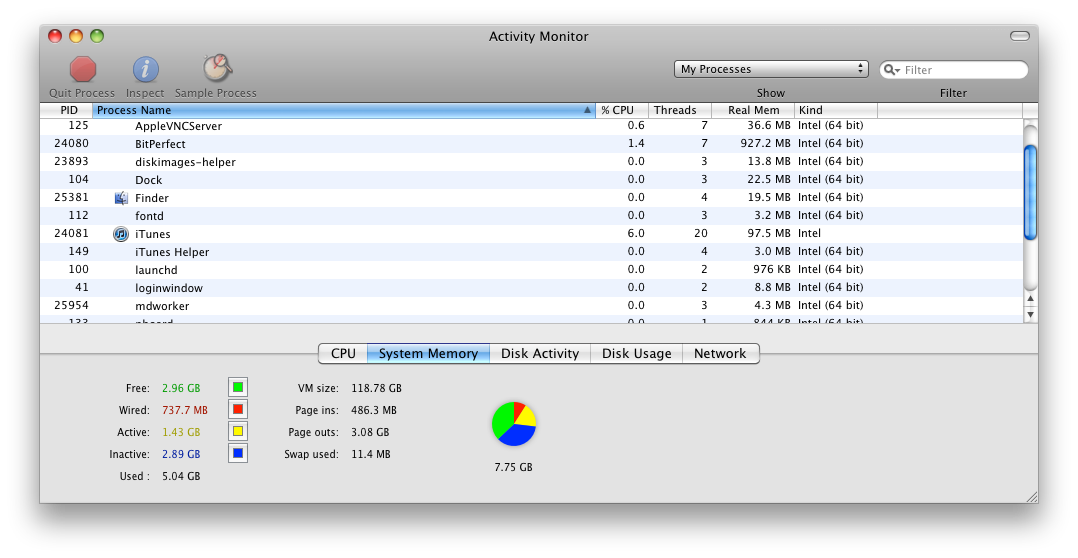This screenshot has height=558, width=1078.
Task: Select the iTunes icon in process list
Action: [121, 234]
